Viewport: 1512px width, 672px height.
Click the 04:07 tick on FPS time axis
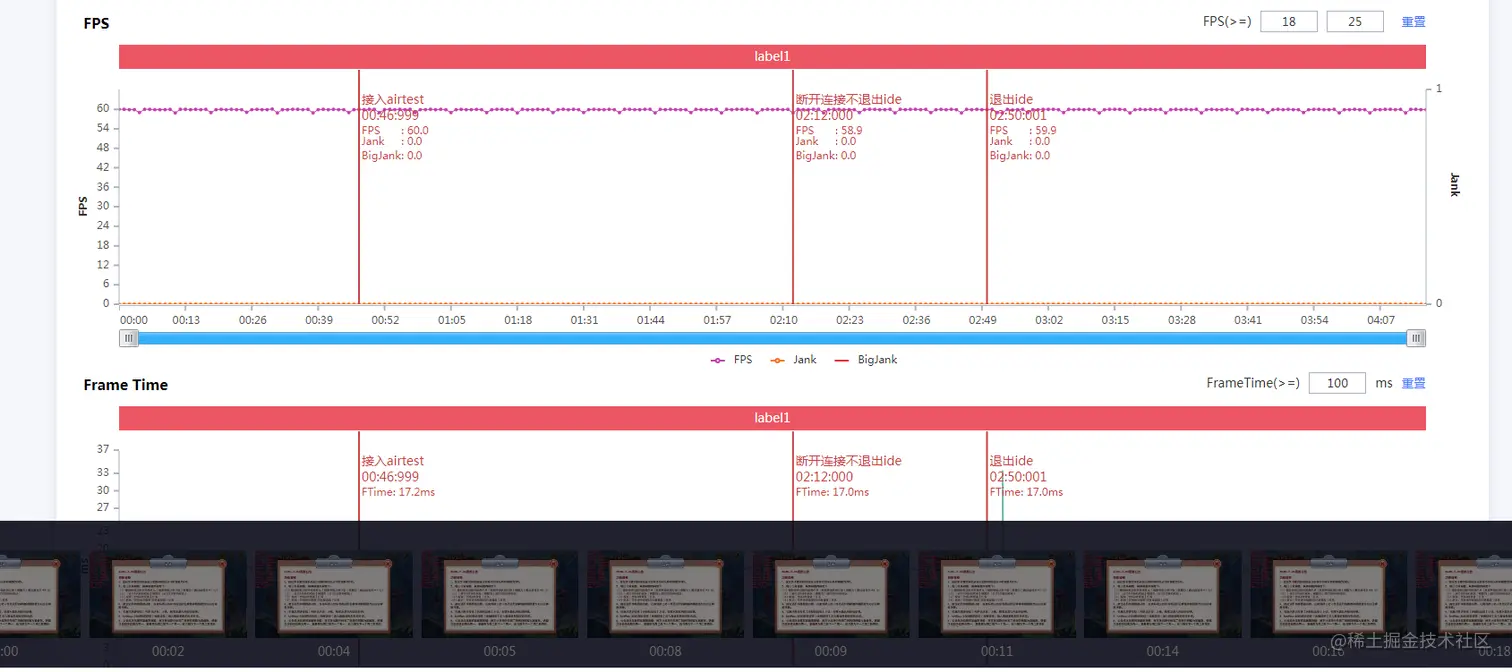point(1381,320)
